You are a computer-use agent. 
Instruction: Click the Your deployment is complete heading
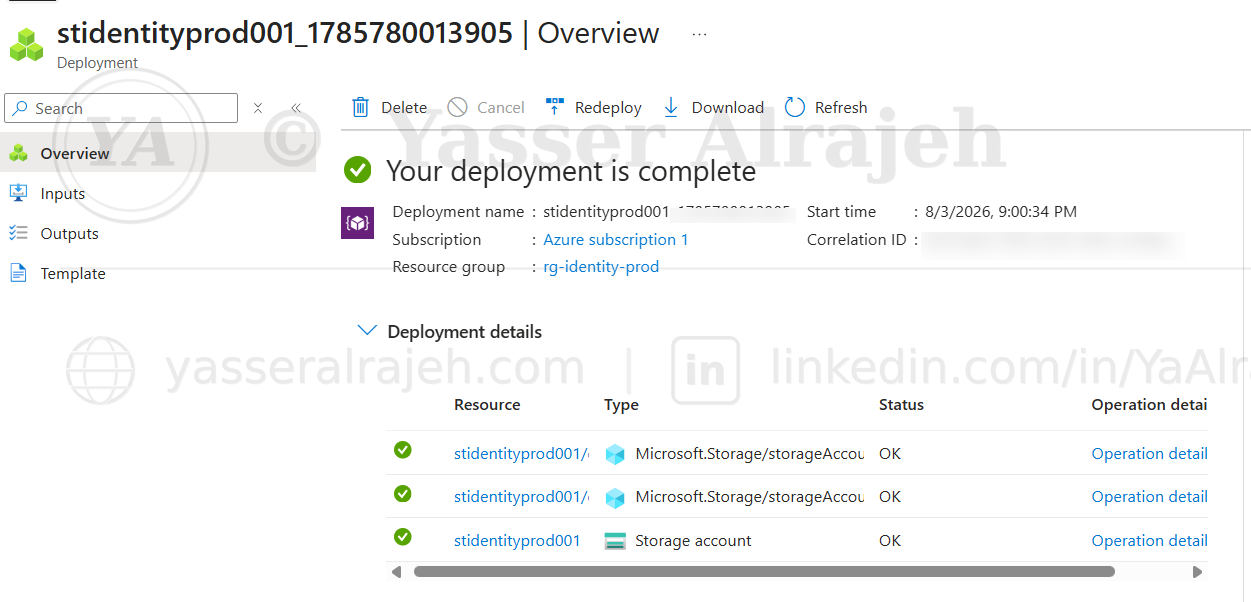pyautogui.click(x=571, y=171)
